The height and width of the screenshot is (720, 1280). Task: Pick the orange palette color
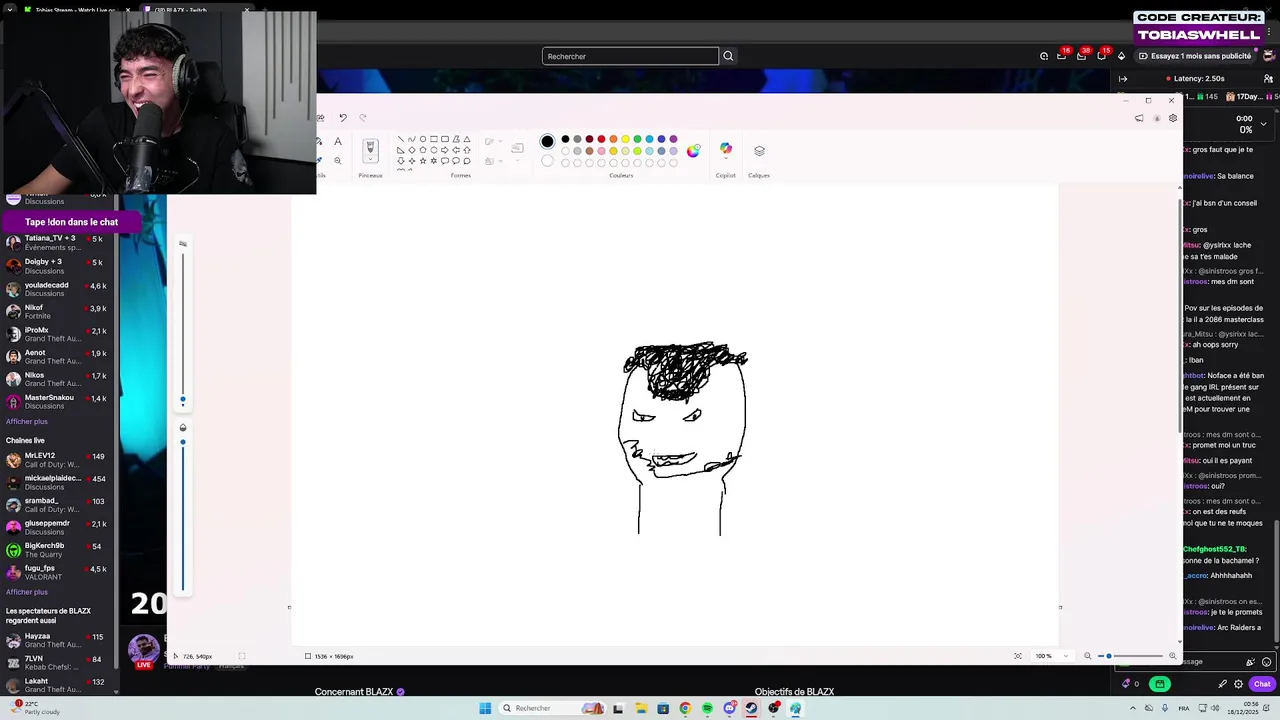(613, 139)
